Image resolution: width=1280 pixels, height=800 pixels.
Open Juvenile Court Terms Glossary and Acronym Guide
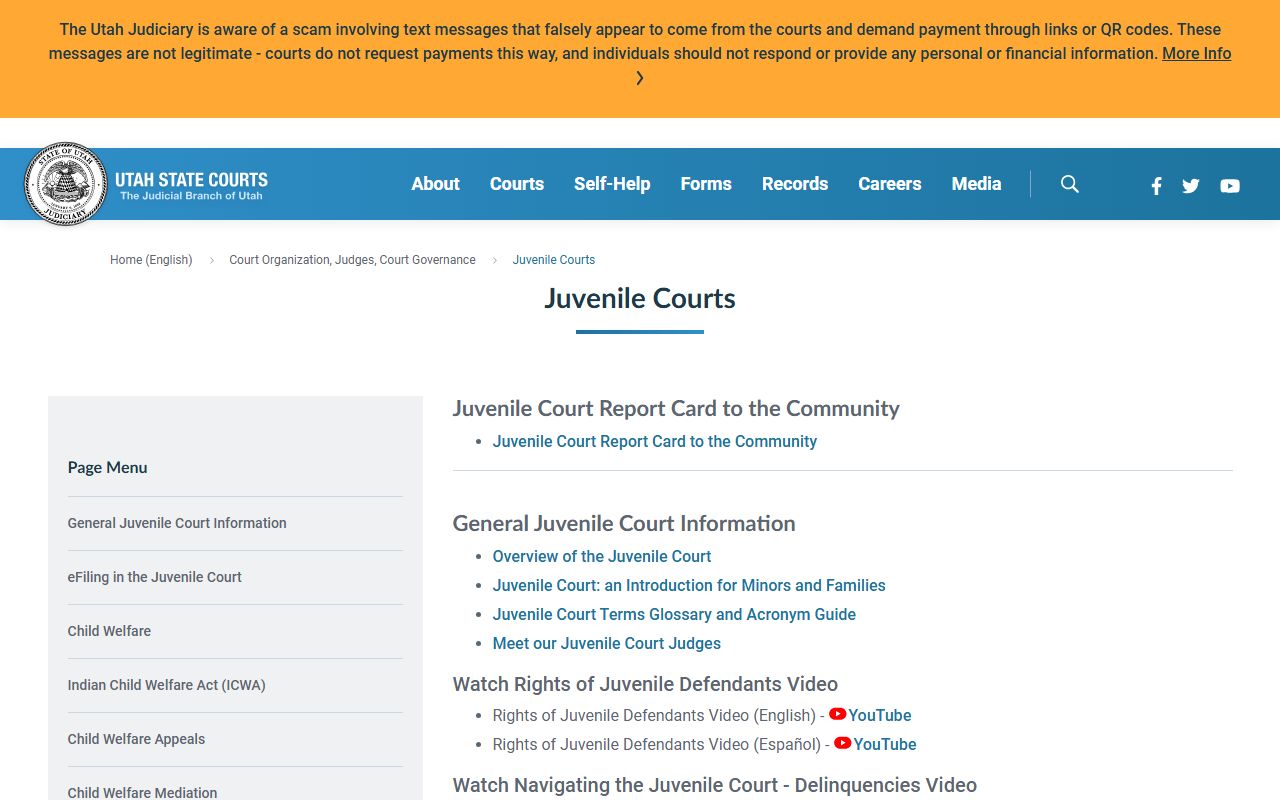(x=674, y=614)
